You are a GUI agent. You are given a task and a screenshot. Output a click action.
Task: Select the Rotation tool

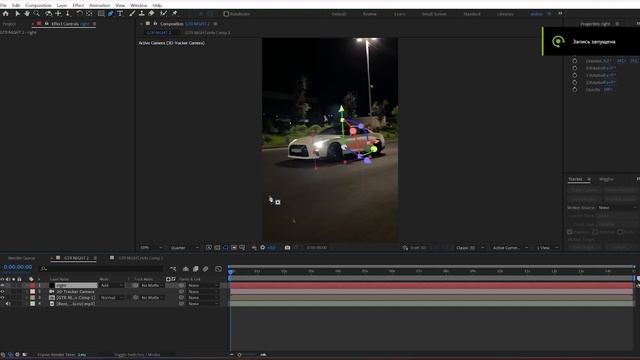click(79, 13)
